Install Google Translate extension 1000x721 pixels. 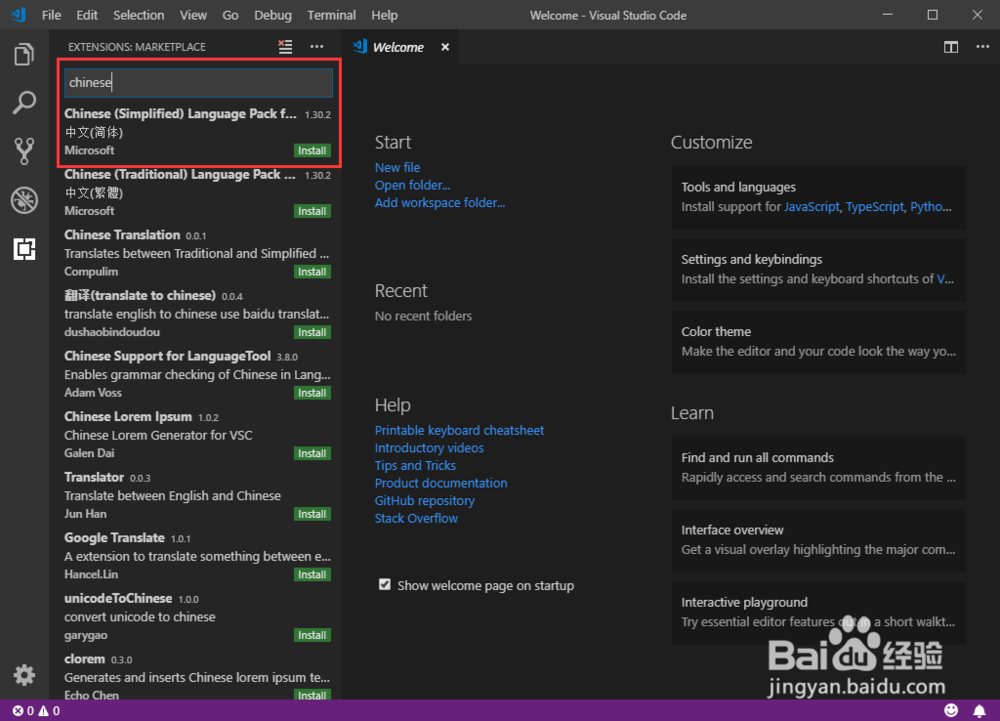[312, 574]
